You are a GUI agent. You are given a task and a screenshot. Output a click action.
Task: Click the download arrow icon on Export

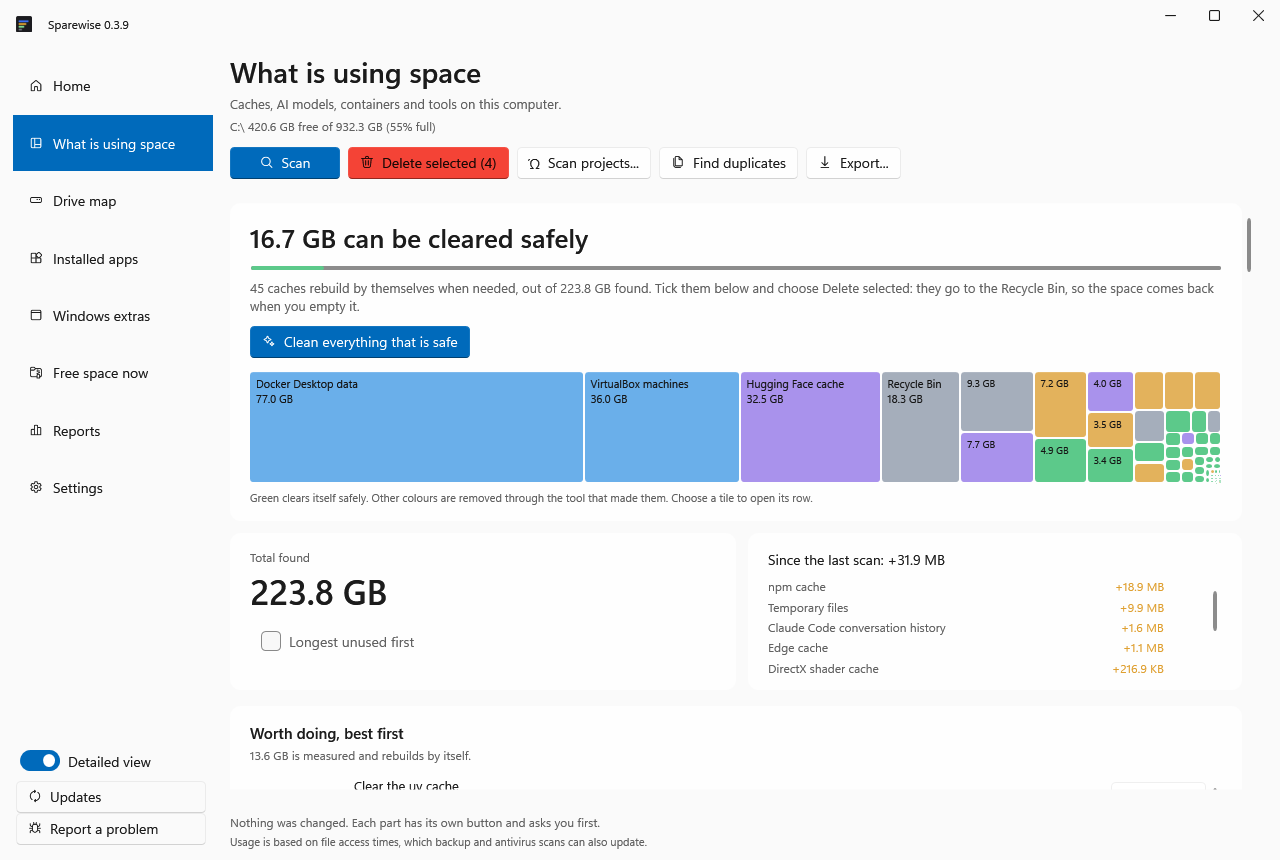(825, 163)
